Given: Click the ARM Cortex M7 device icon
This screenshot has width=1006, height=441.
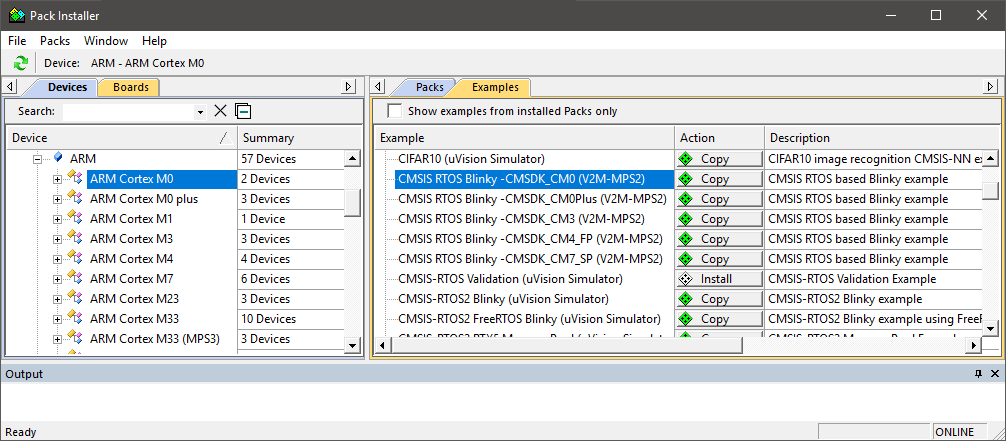Looking at the screenshot, I should tap(75, 278).
